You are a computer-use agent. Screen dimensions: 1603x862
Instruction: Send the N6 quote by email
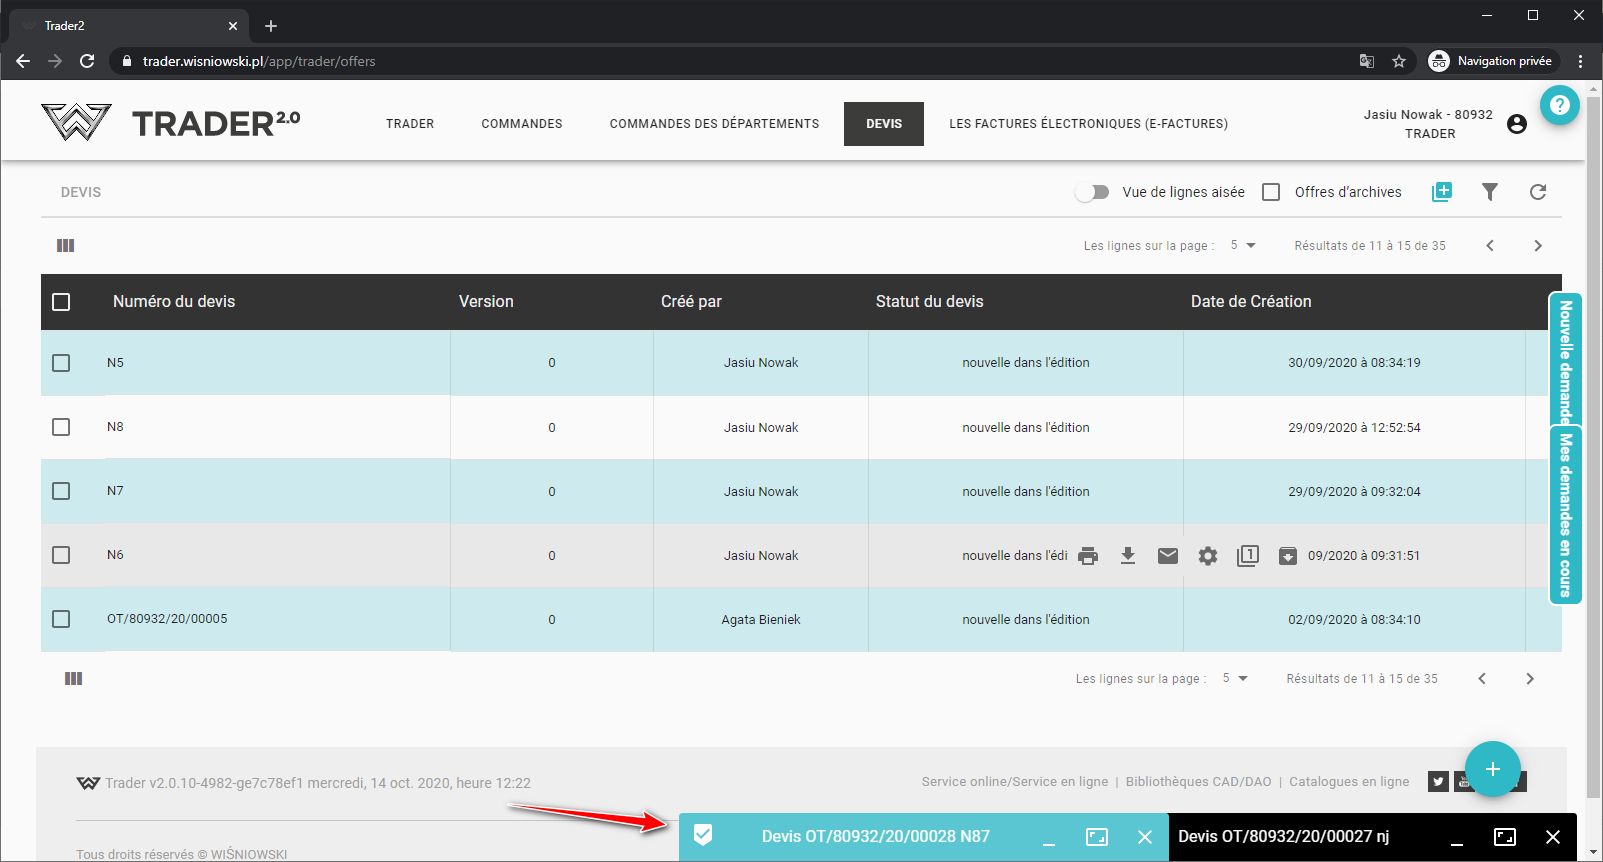point(1168,556)
